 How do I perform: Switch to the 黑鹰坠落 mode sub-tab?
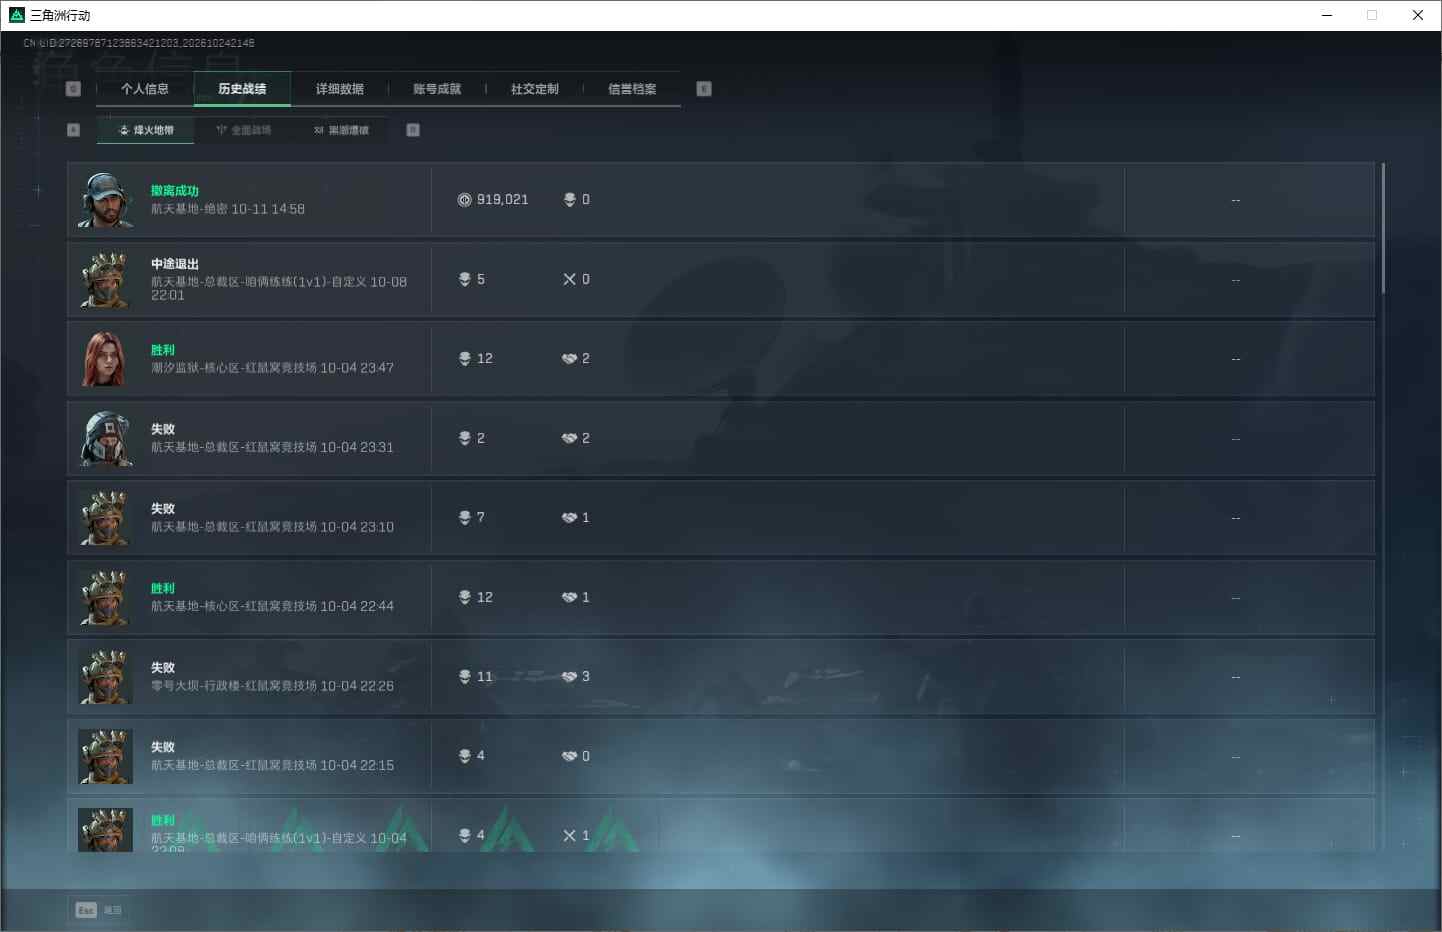[341, 130]
